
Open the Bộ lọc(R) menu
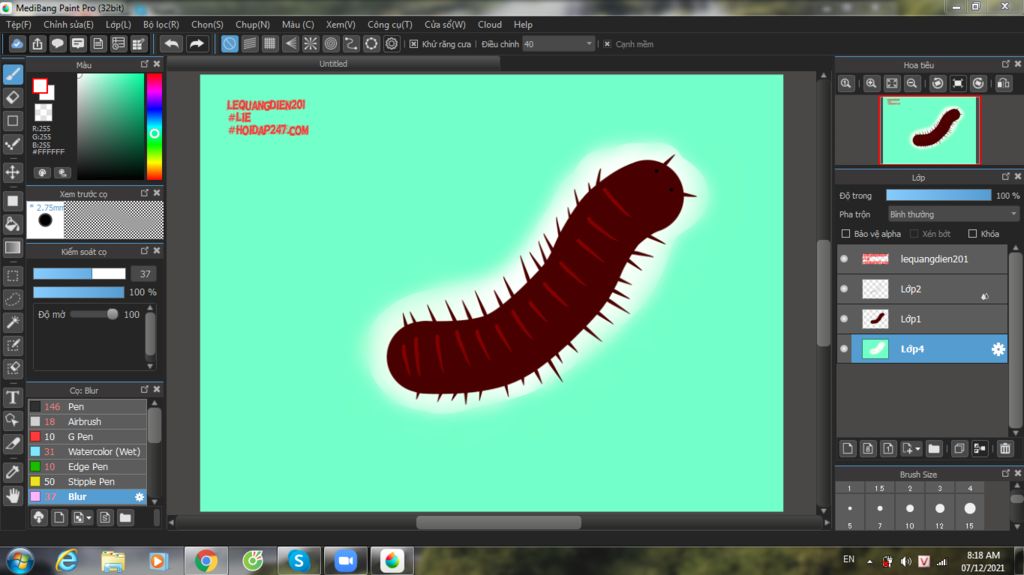pyautogui.click(x=161, y=24)
